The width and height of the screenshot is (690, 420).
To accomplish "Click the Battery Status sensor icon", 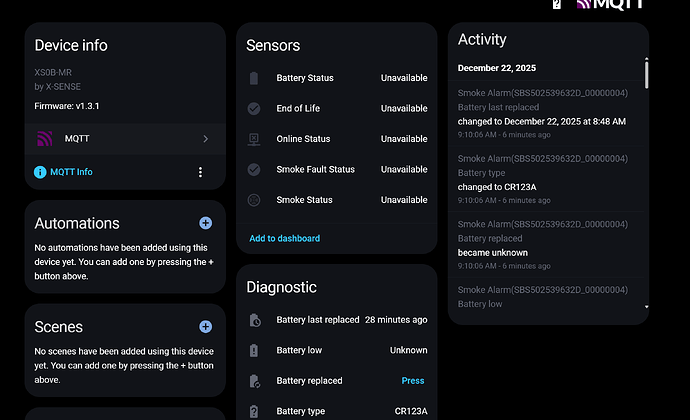I will 254,78.
